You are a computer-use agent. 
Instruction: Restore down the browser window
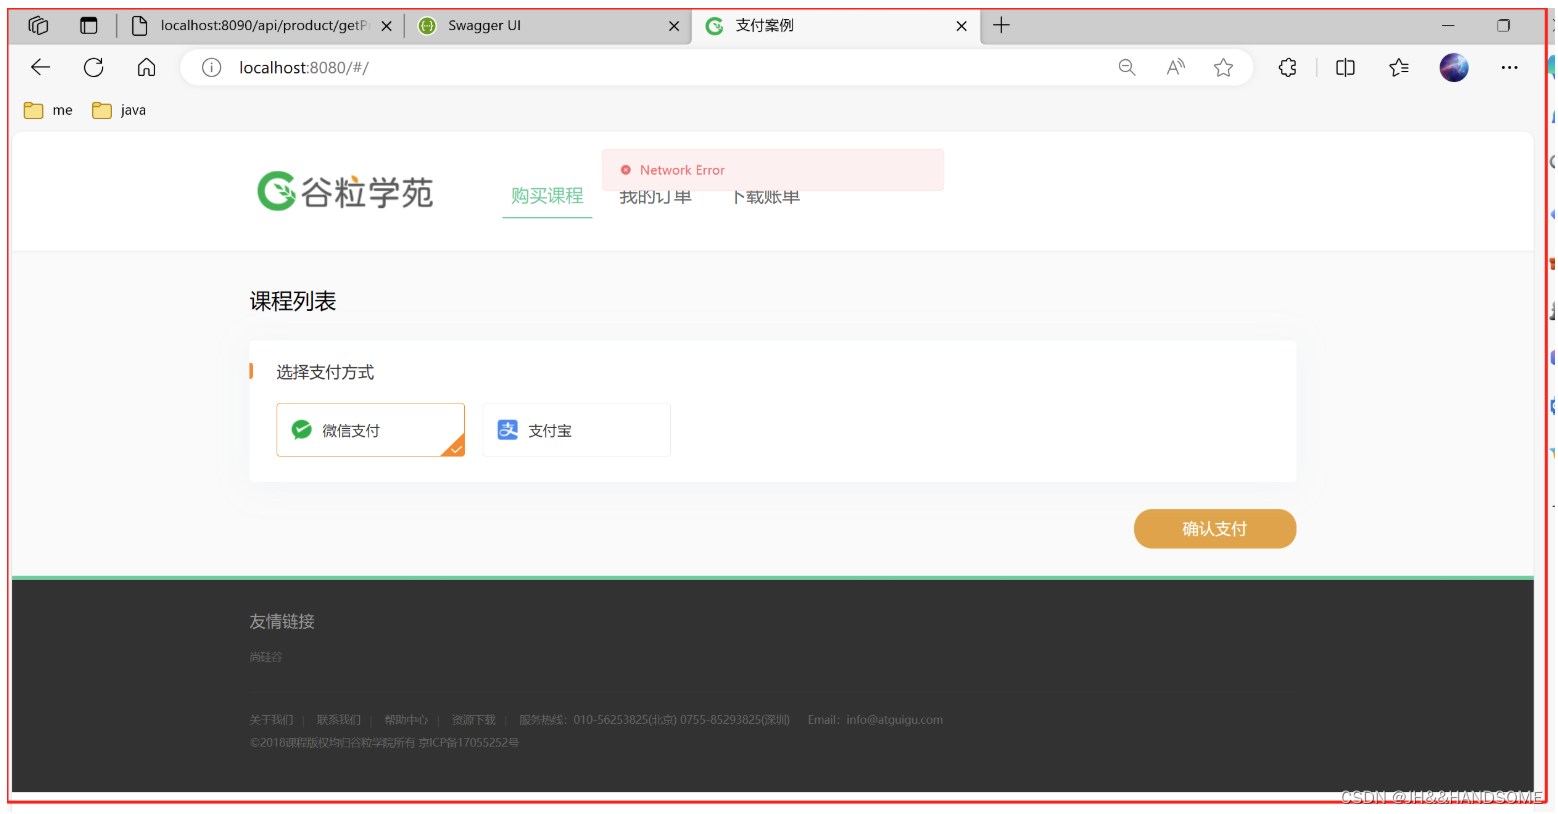click(1503, 25)
